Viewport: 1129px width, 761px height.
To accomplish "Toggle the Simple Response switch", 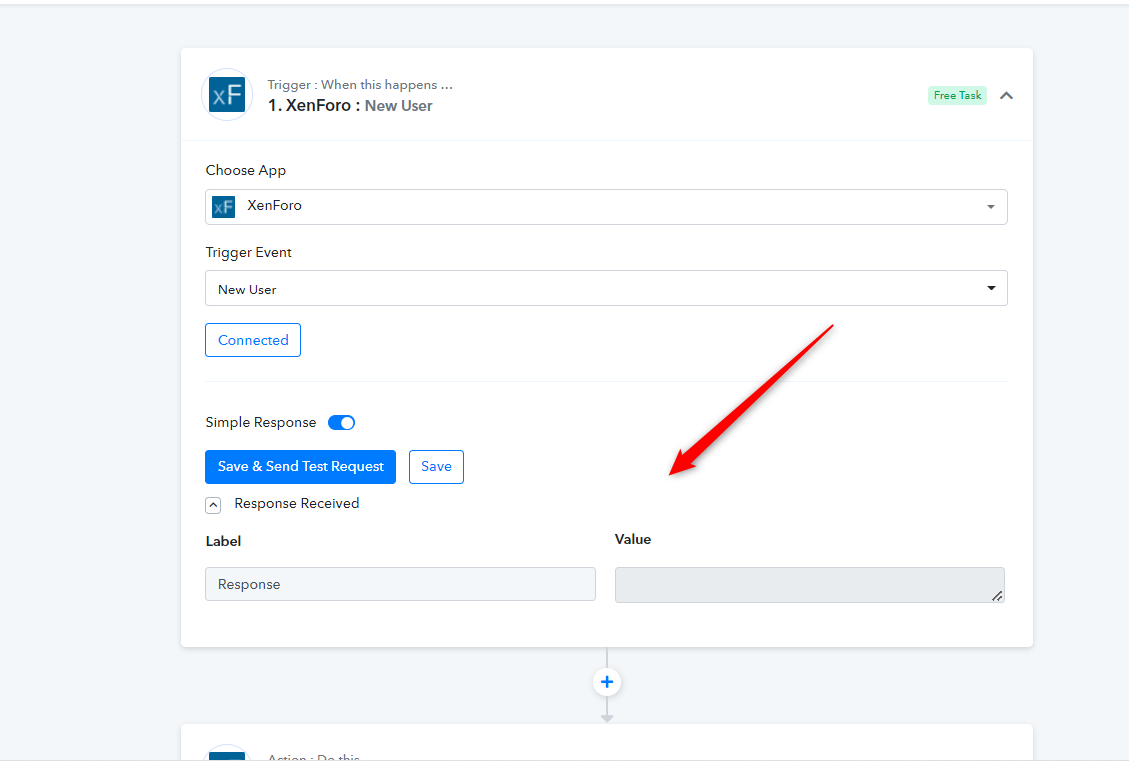I will (341, 423).
